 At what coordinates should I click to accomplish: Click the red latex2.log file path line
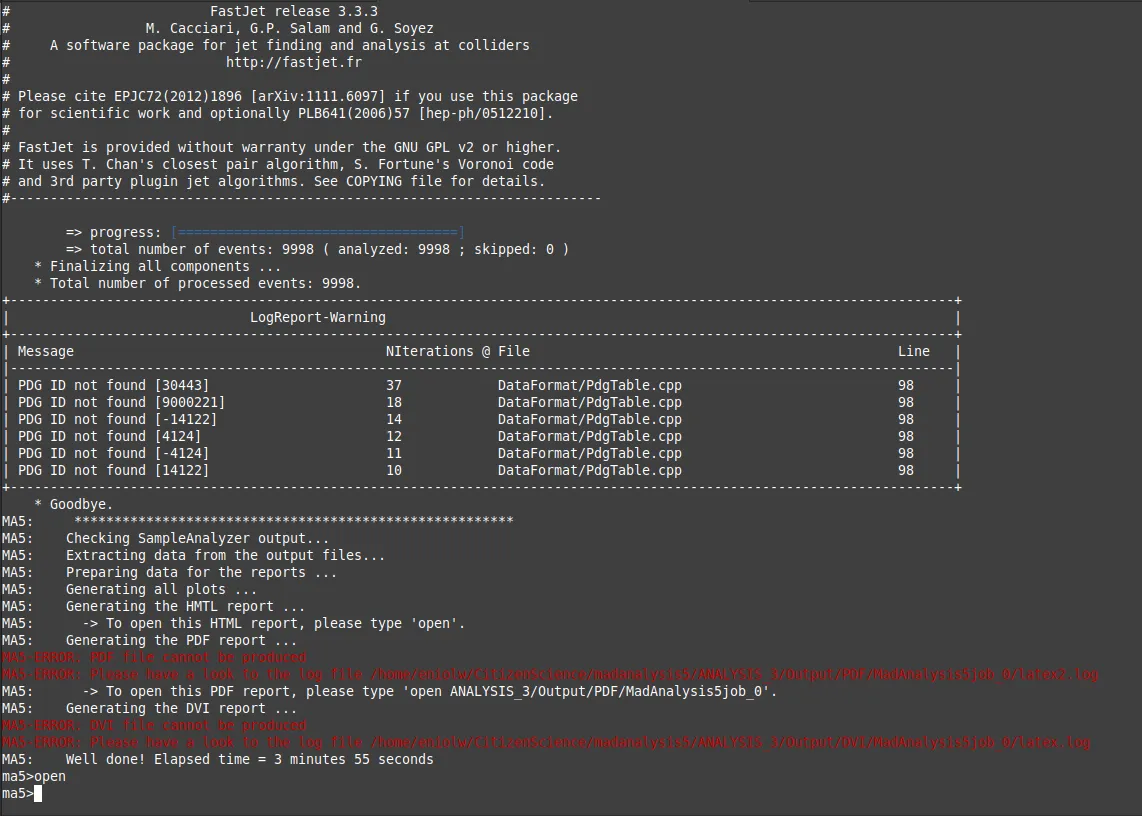tap(550, 675)
